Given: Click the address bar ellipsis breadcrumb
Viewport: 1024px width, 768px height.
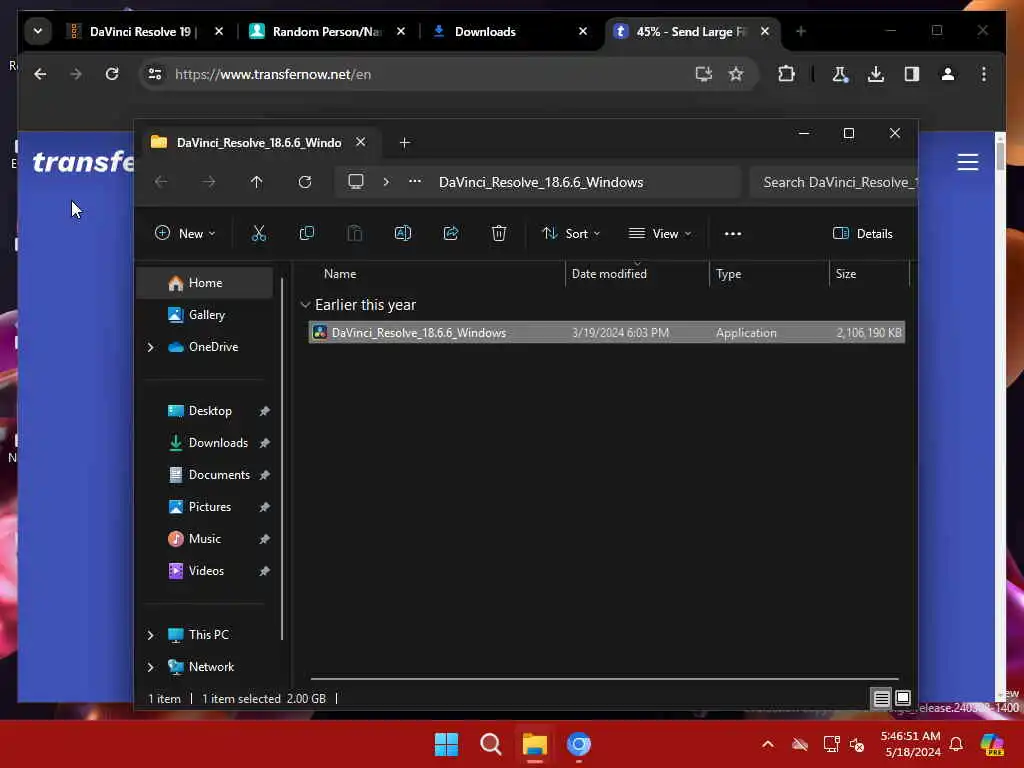Looking at the screenshot, I should [x=415, y=182].
